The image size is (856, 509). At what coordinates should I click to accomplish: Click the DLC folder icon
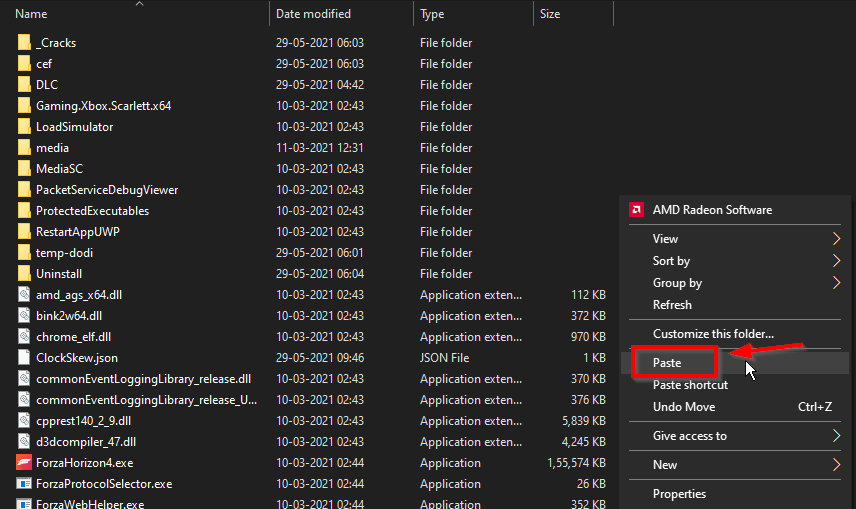click(x=24, y=85)
